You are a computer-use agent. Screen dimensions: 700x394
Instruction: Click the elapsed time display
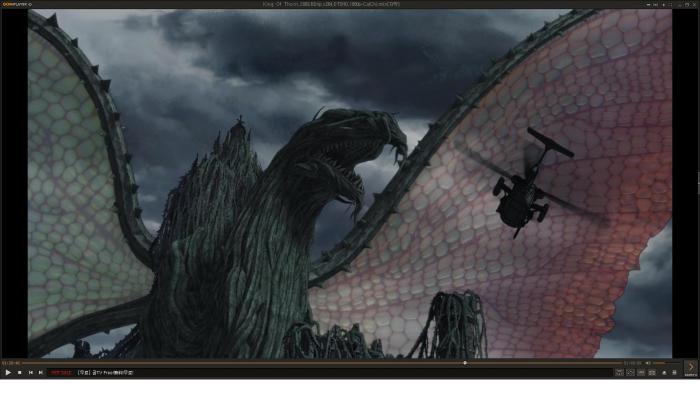[x=11, y=363]
